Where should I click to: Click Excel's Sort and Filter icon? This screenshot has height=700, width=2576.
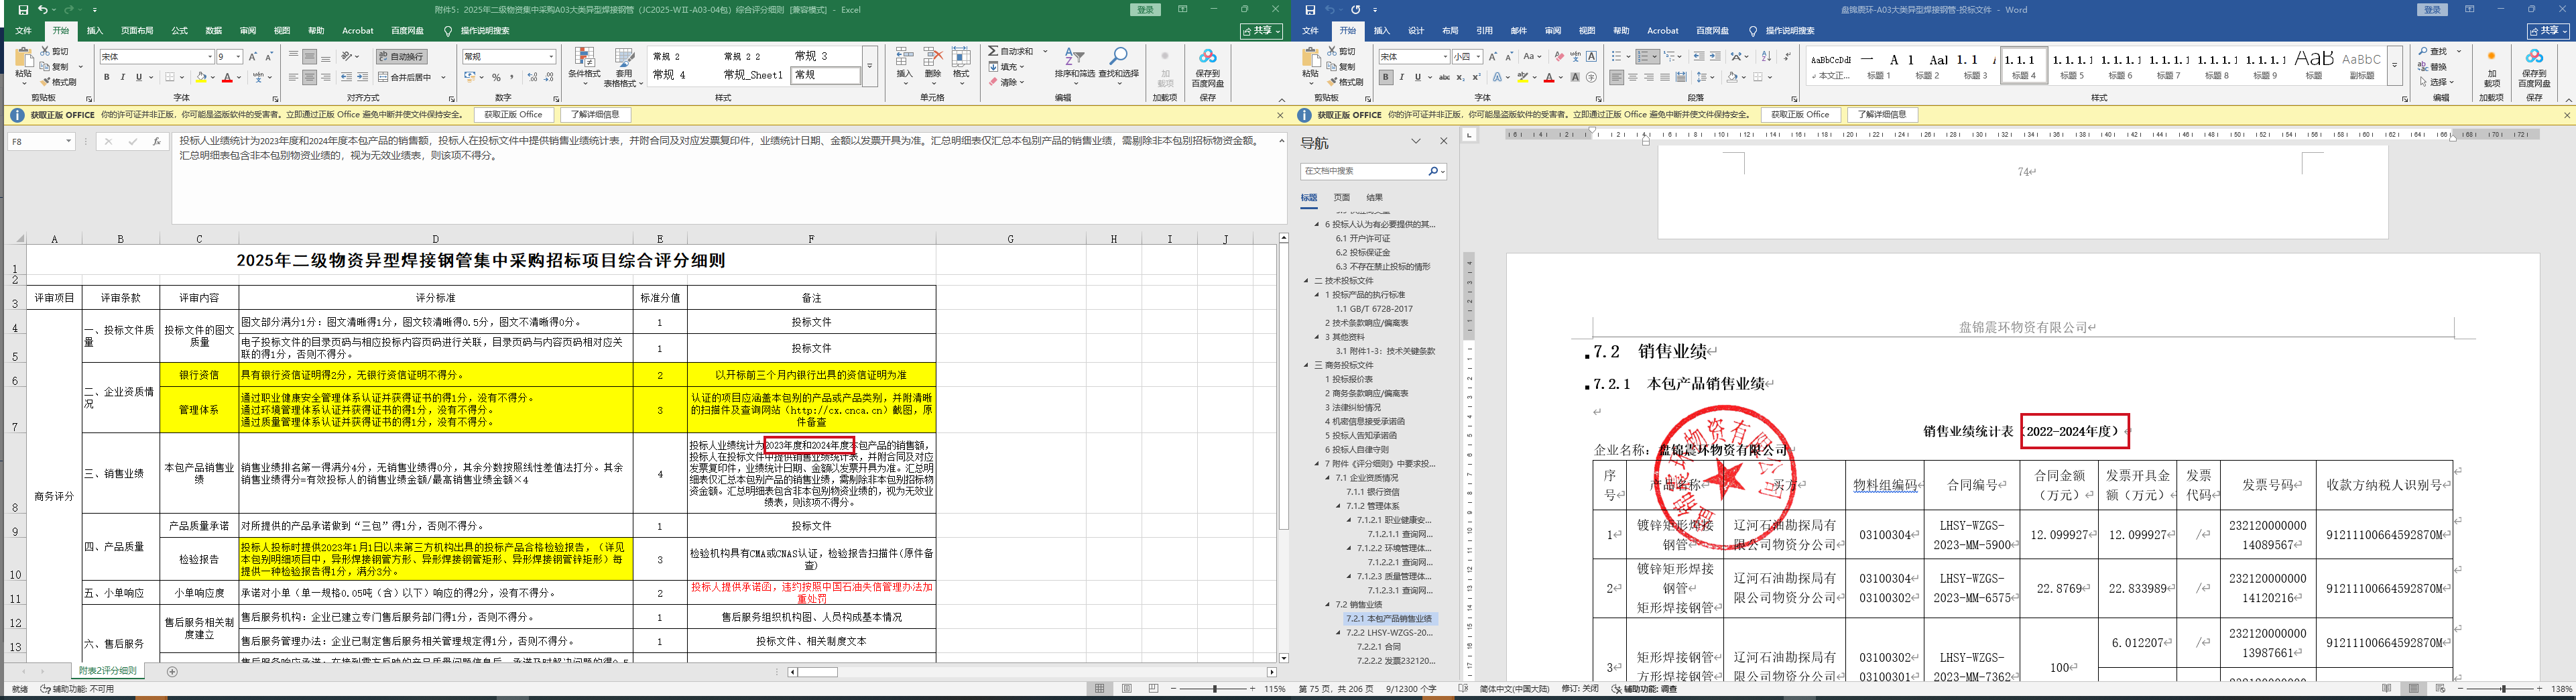(1074, 62)
